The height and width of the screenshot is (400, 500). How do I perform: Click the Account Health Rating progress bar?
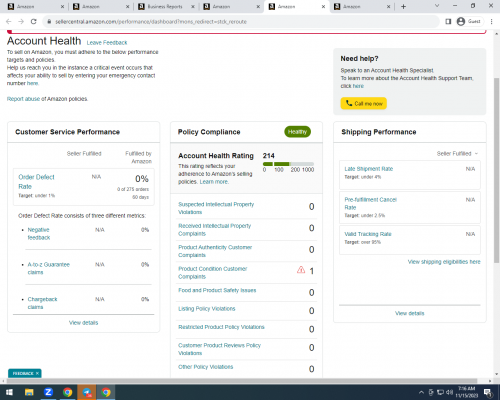pyautogui.click(x=288, y=164)
